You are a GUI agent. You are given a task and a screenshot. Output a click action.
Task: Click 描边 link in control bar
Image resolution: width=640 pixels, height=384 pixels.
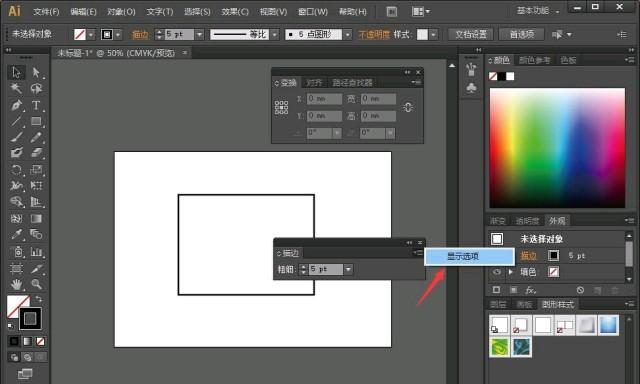click(140, 35)
